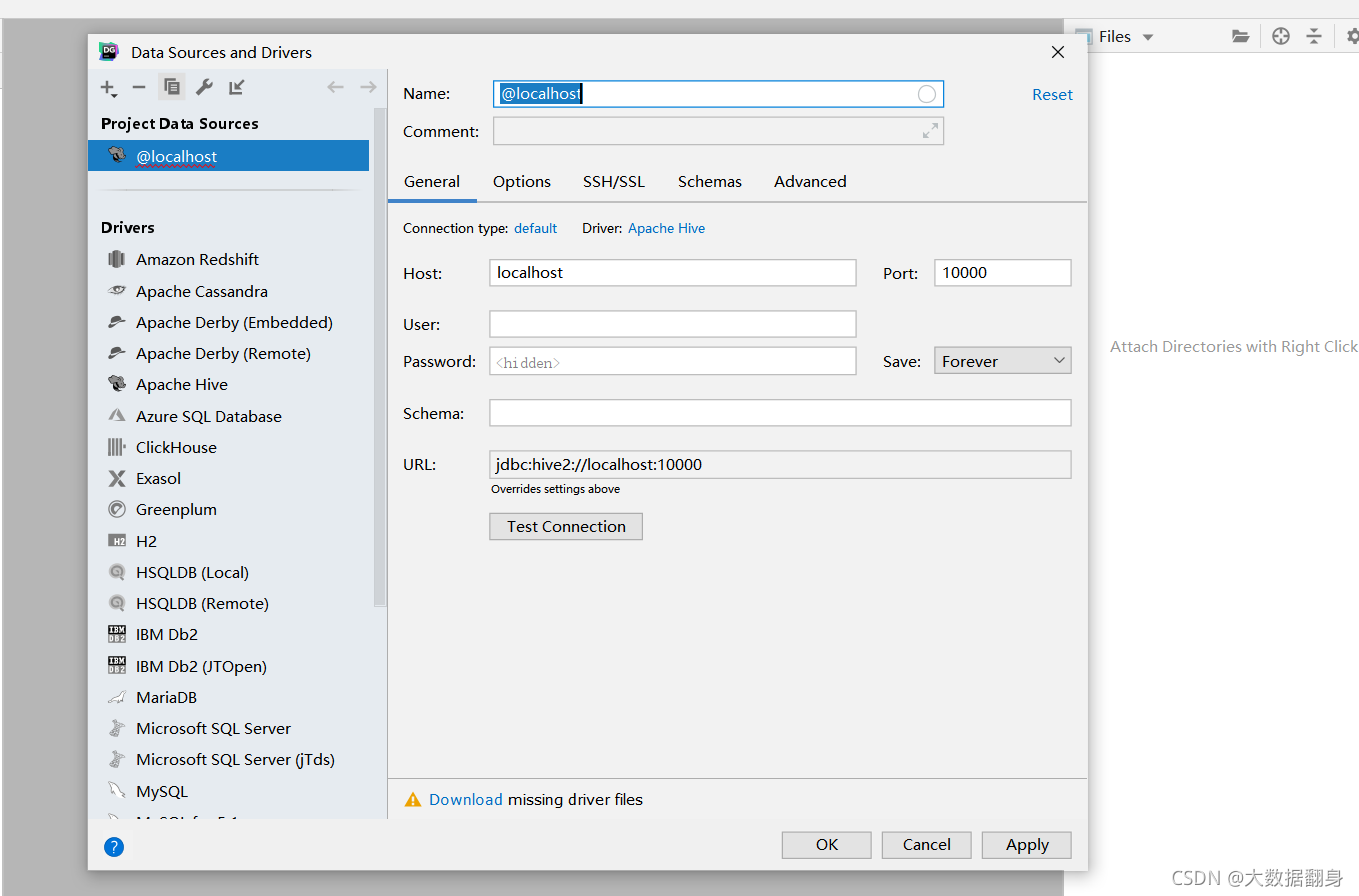Focus the Name input field
This screenshot has width=1359, height=896.
(x=718, y=94)
